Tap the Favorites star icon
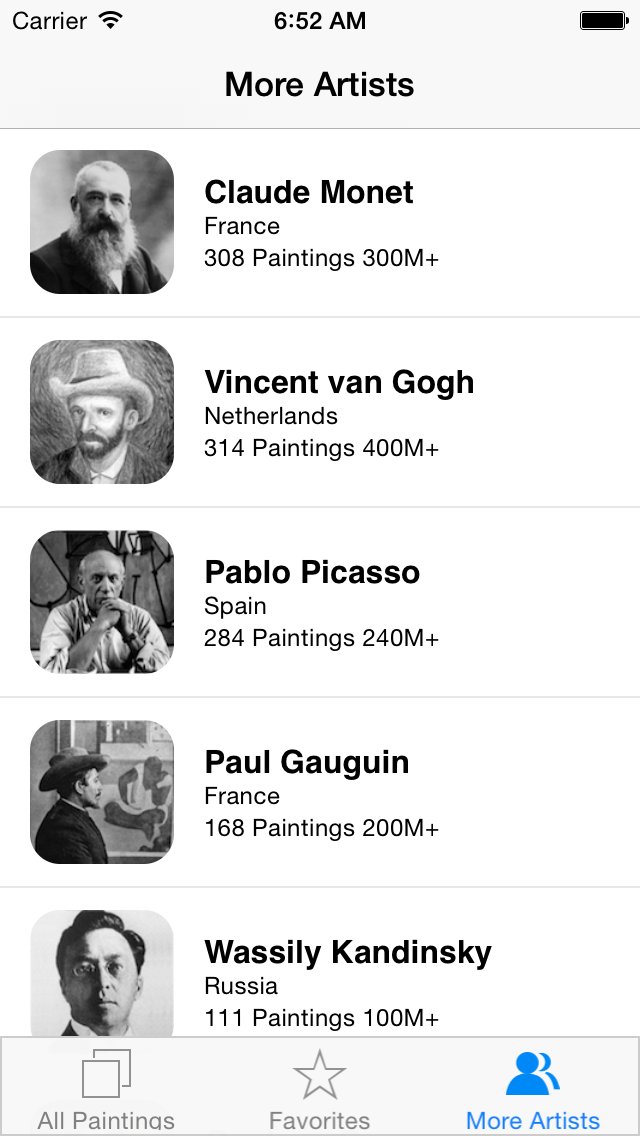 [x=320, y=1074]
